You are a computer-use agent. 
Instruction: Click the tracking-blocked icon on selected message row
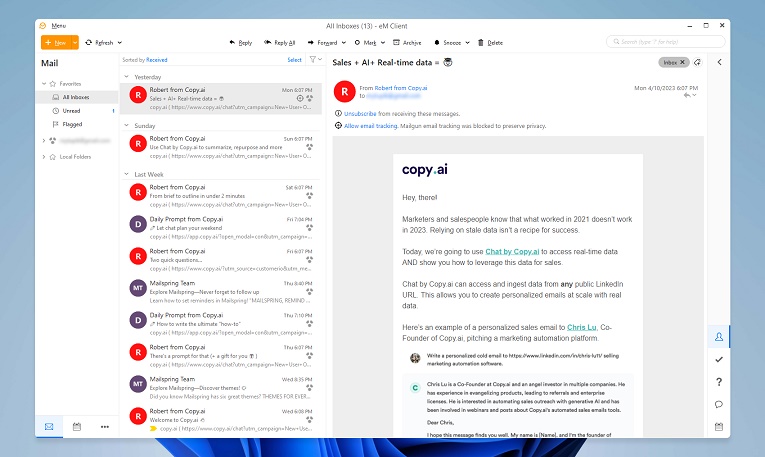click(300, 99)
